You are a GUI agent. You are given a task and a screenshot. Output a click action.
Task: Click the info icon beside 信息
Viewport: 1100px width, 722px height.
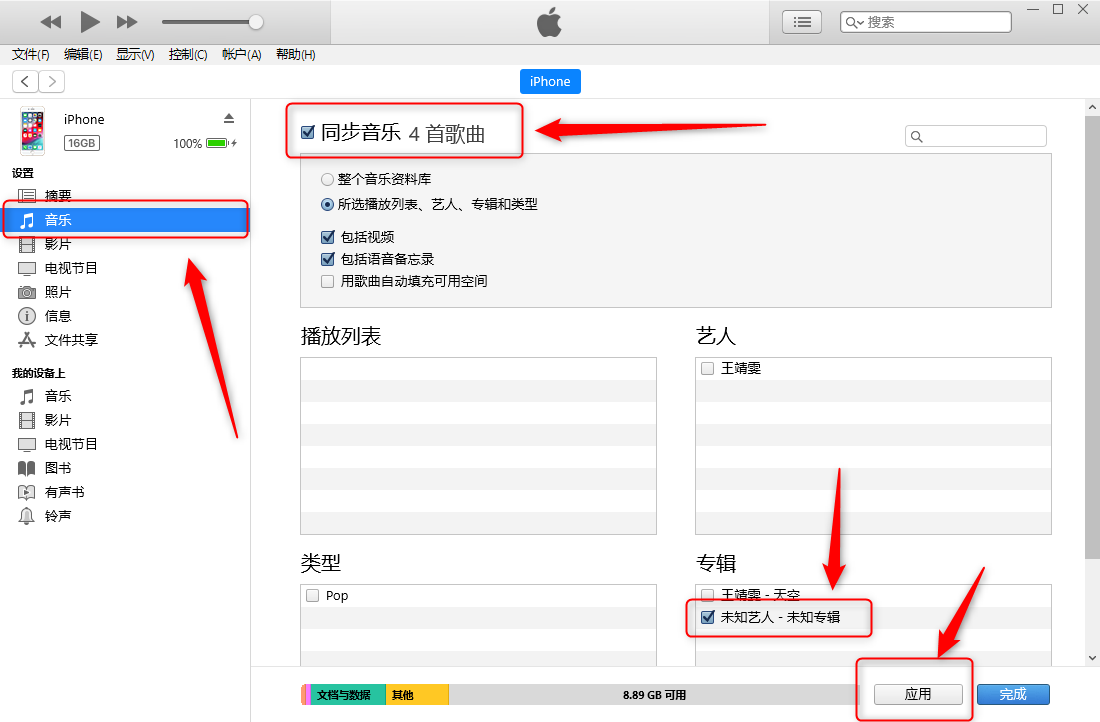click(27, 316)
